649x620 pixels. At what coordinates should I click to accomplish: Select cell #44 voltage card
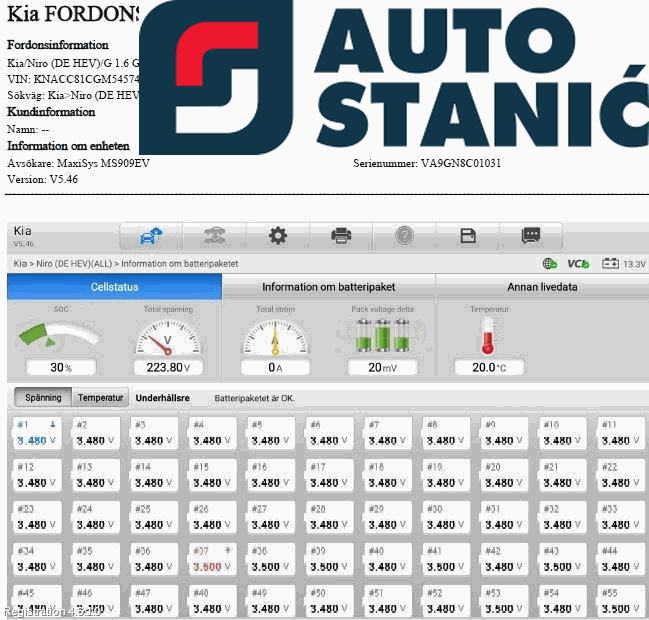(621, 559)
